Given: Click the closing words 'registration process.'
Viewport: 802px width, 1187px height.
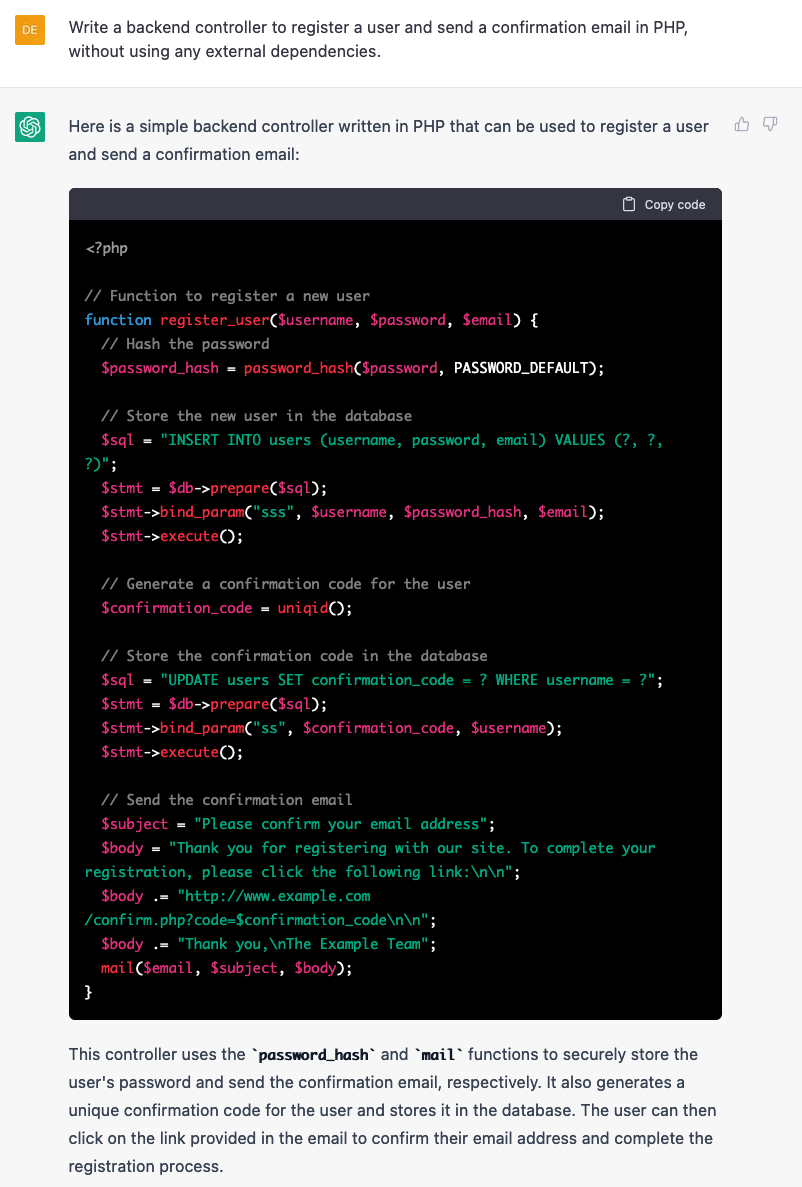Looking at the screenshot, I should pos(145,1166).
